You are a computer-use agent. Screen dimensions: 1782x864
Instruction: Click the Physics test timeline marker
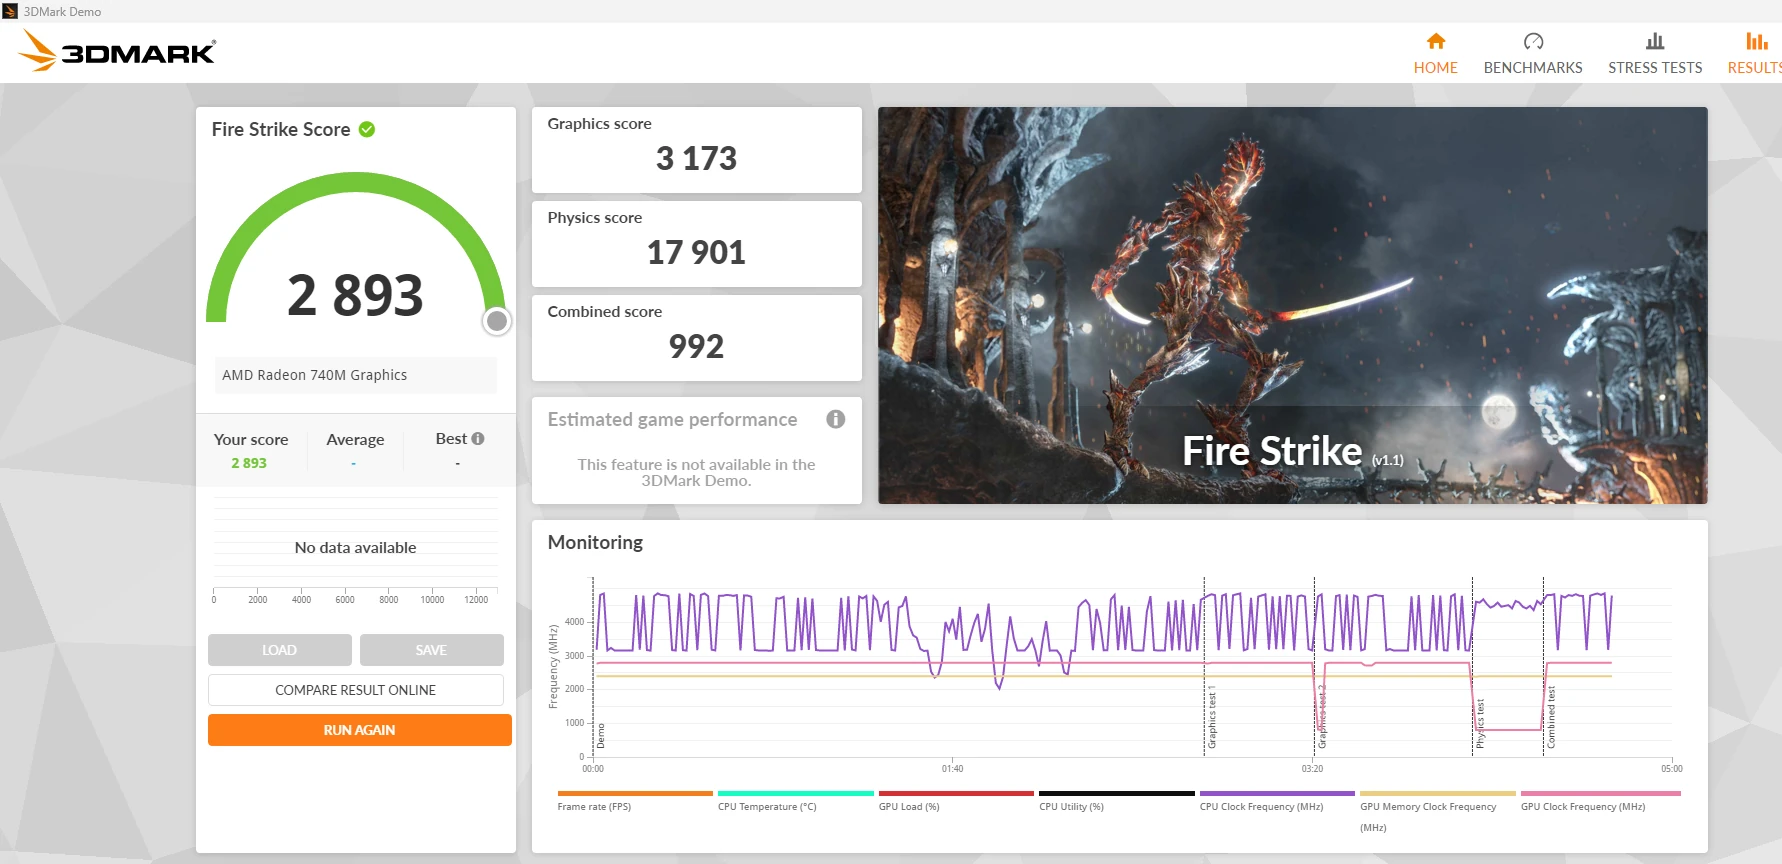1480,724
